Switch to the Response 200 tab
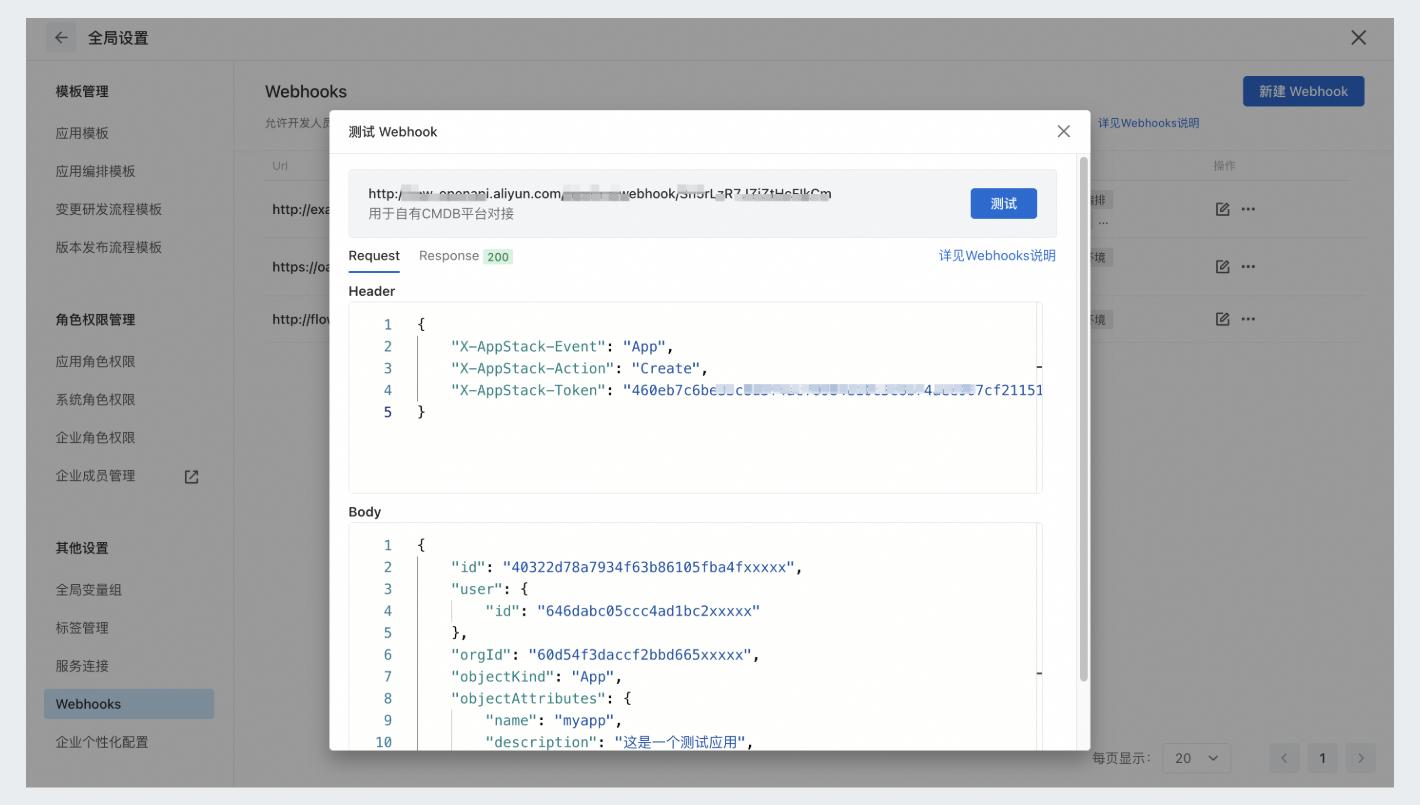Image resolution: width=1420 pixels, height=805 pixels. click(x=465, y=256)
